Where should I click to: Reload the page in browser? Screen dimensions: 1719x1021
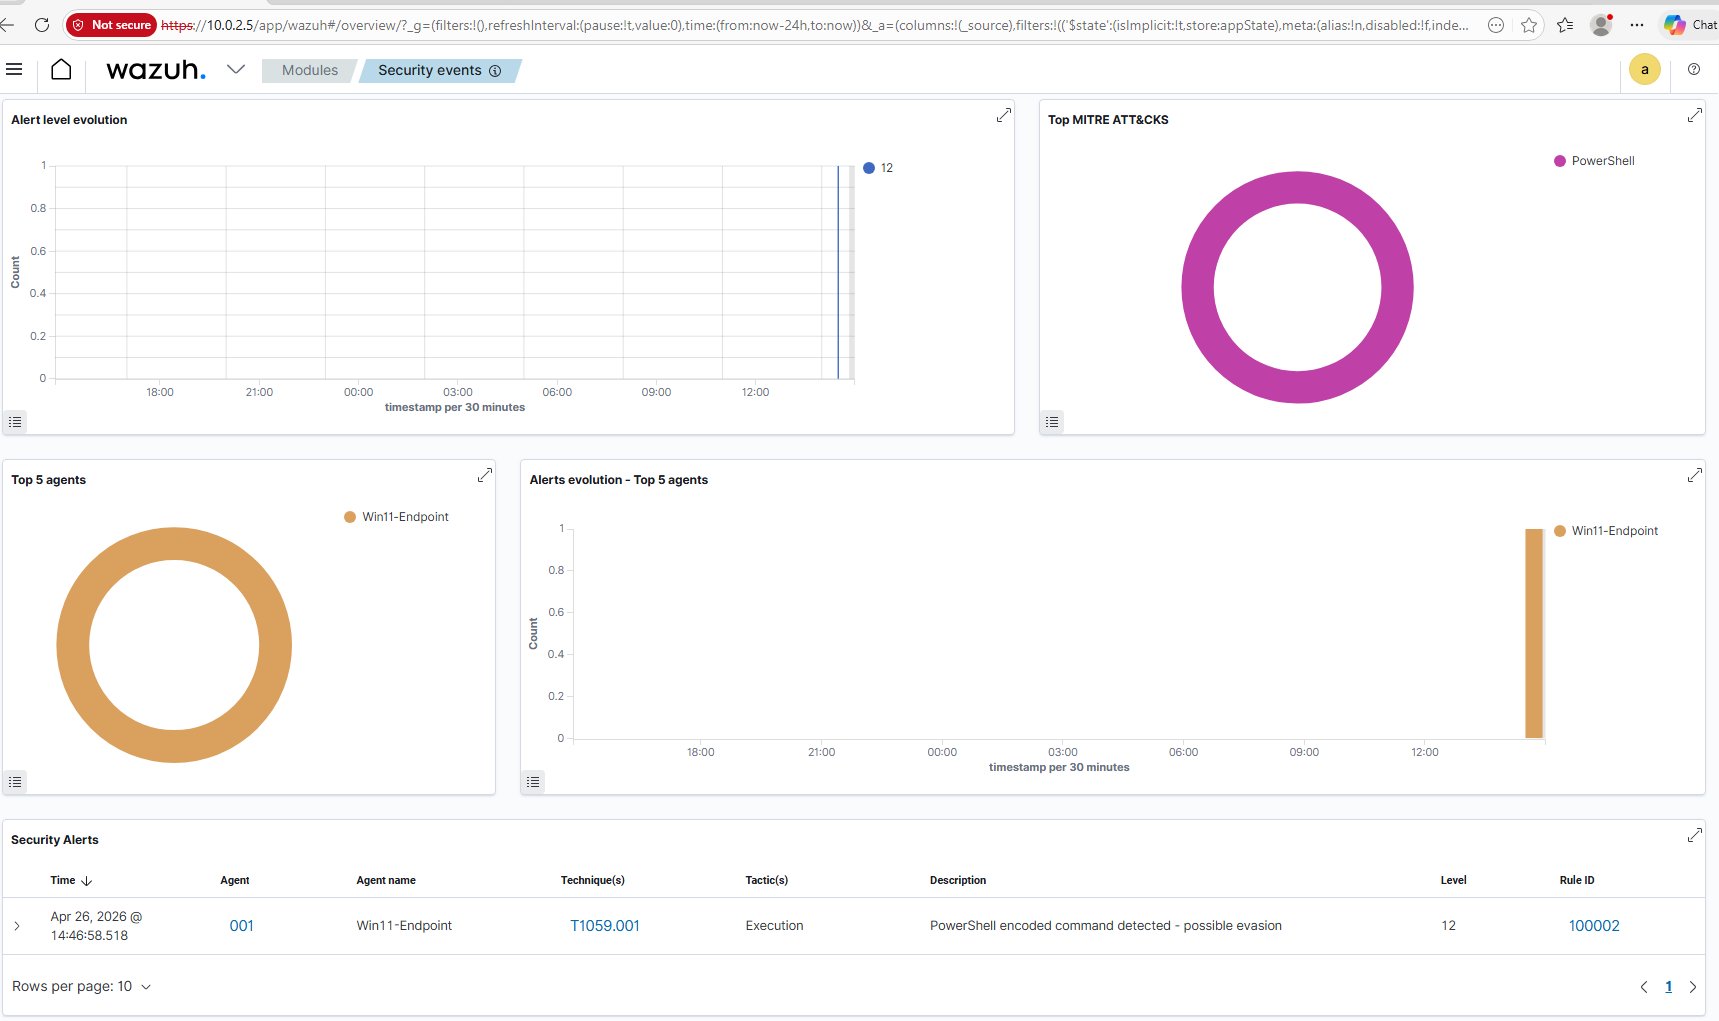click(x=42, y=25)
